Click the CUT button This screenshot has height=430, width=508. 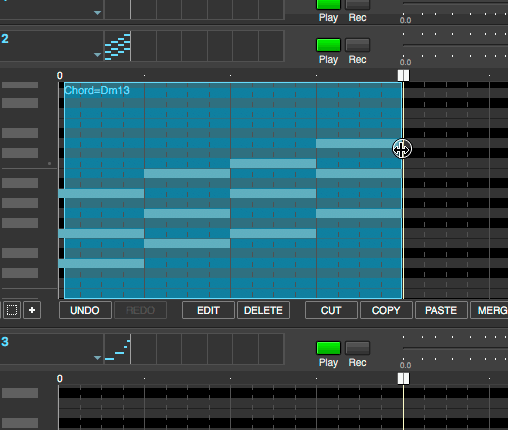coord(331,310)
